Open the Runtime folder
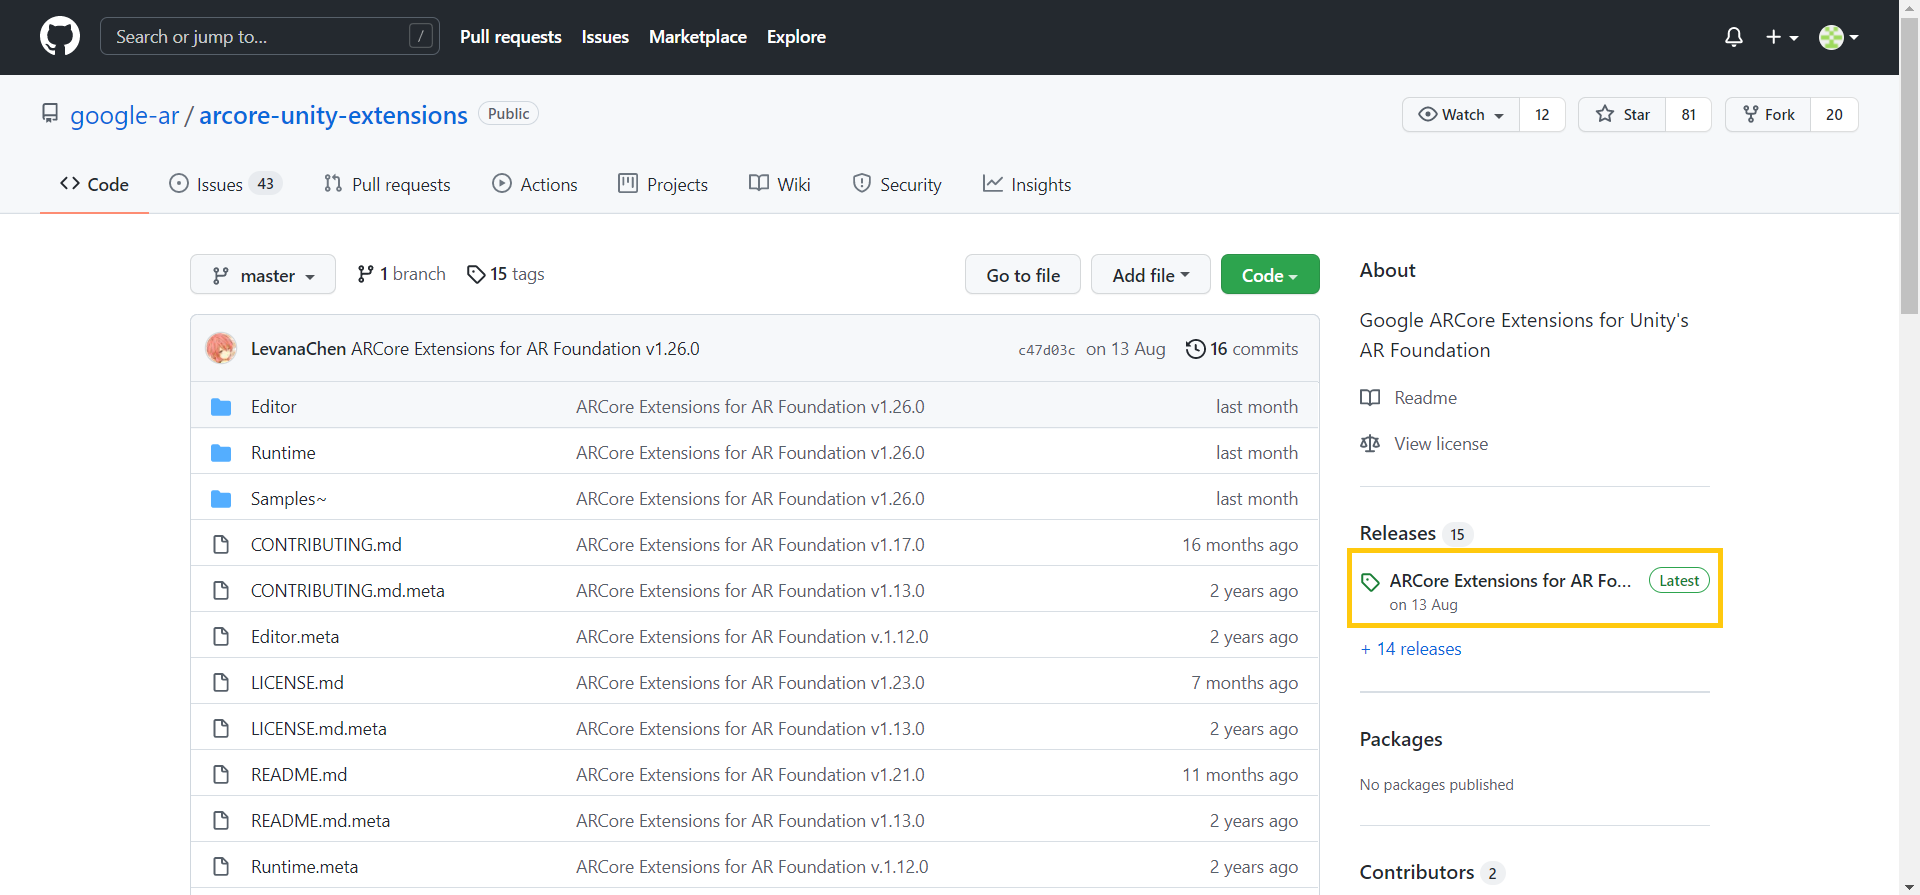 (x=283, y=453)
